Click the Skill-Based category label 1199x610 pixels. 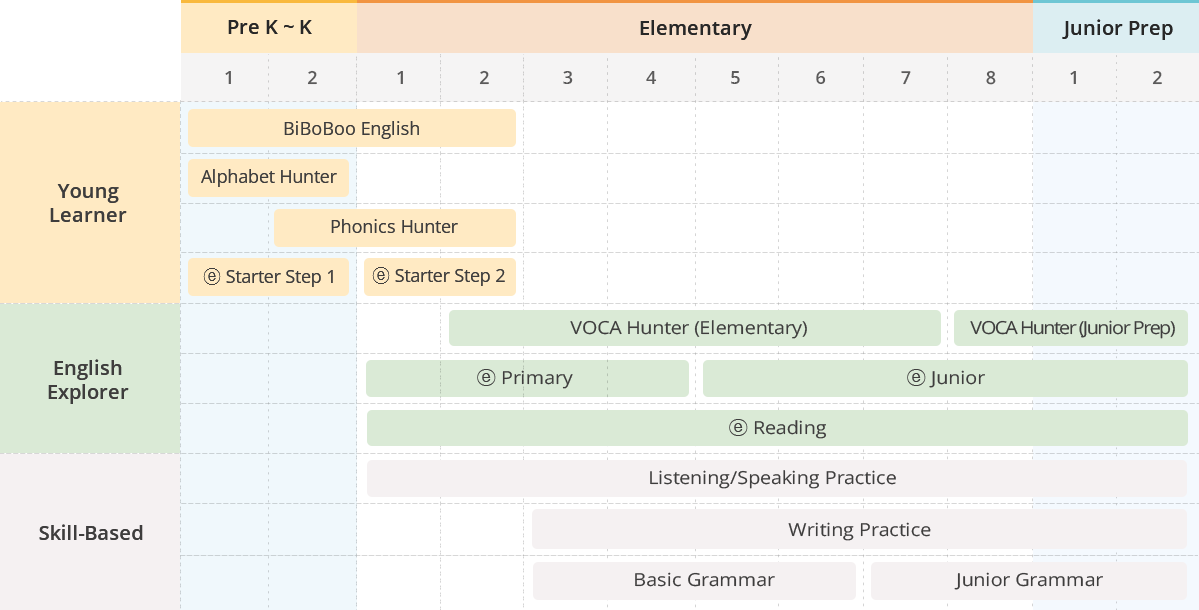tap(91, 533)
